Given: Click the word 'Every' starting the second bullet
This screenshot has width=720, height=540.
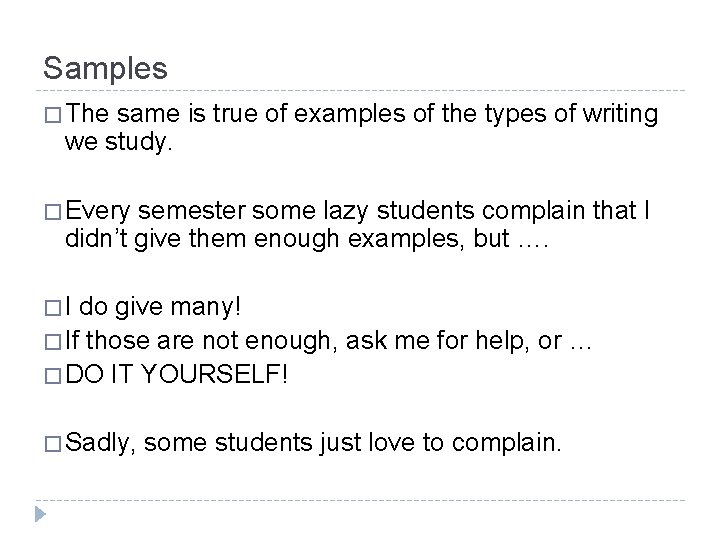Looking at the screenshot, I should click(x=98, y=212).
